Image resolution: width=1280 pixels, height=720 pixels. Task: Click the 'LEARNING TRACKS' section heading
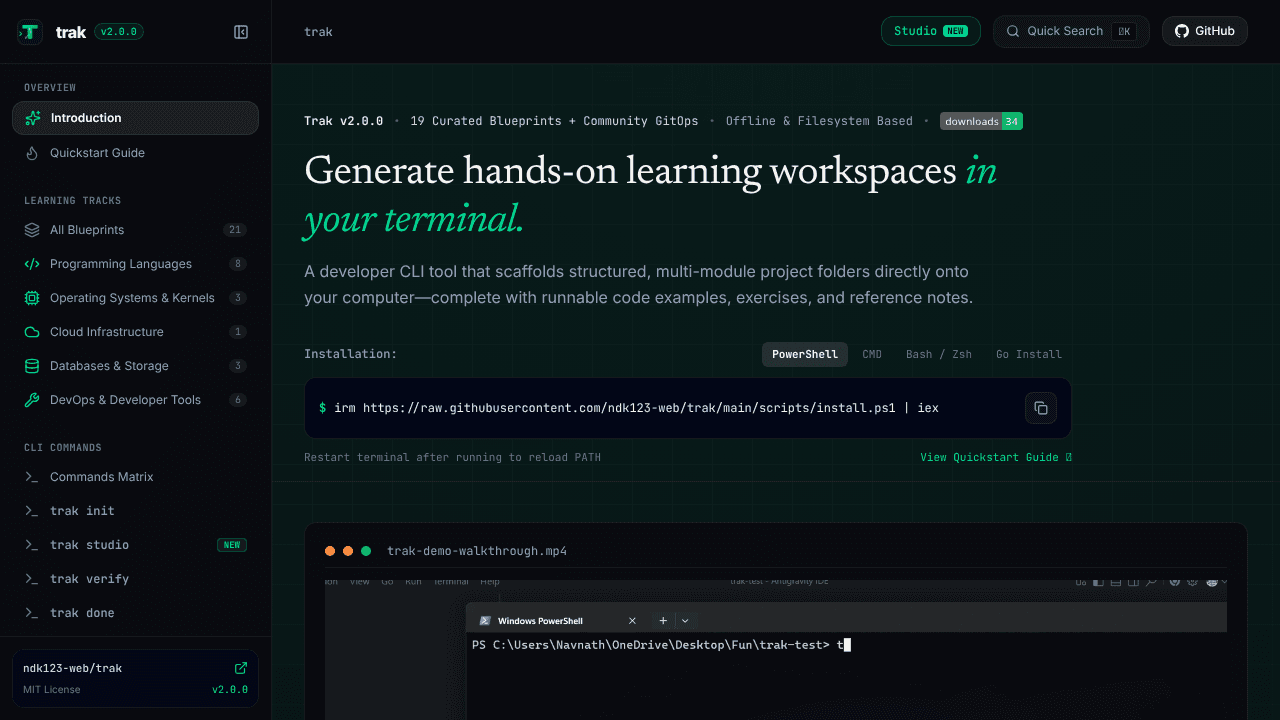pos(73,201)
